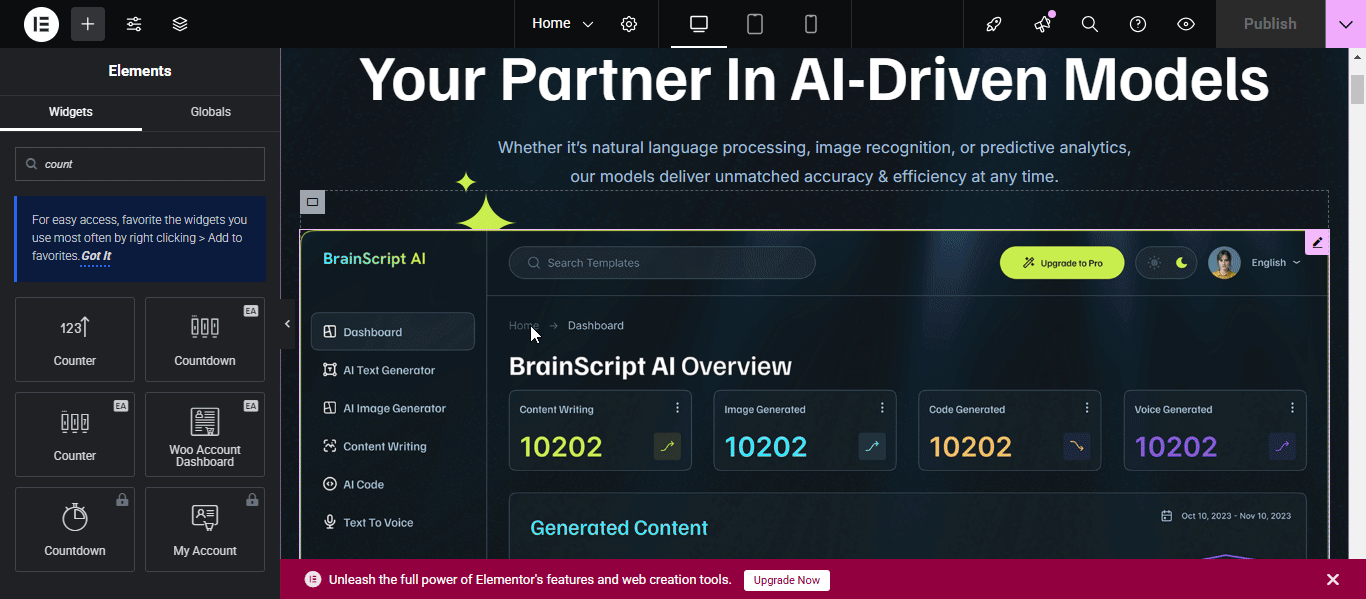1366x599 pixels.
Task: Click the Publish button
Action: [x=1270, y=24]
